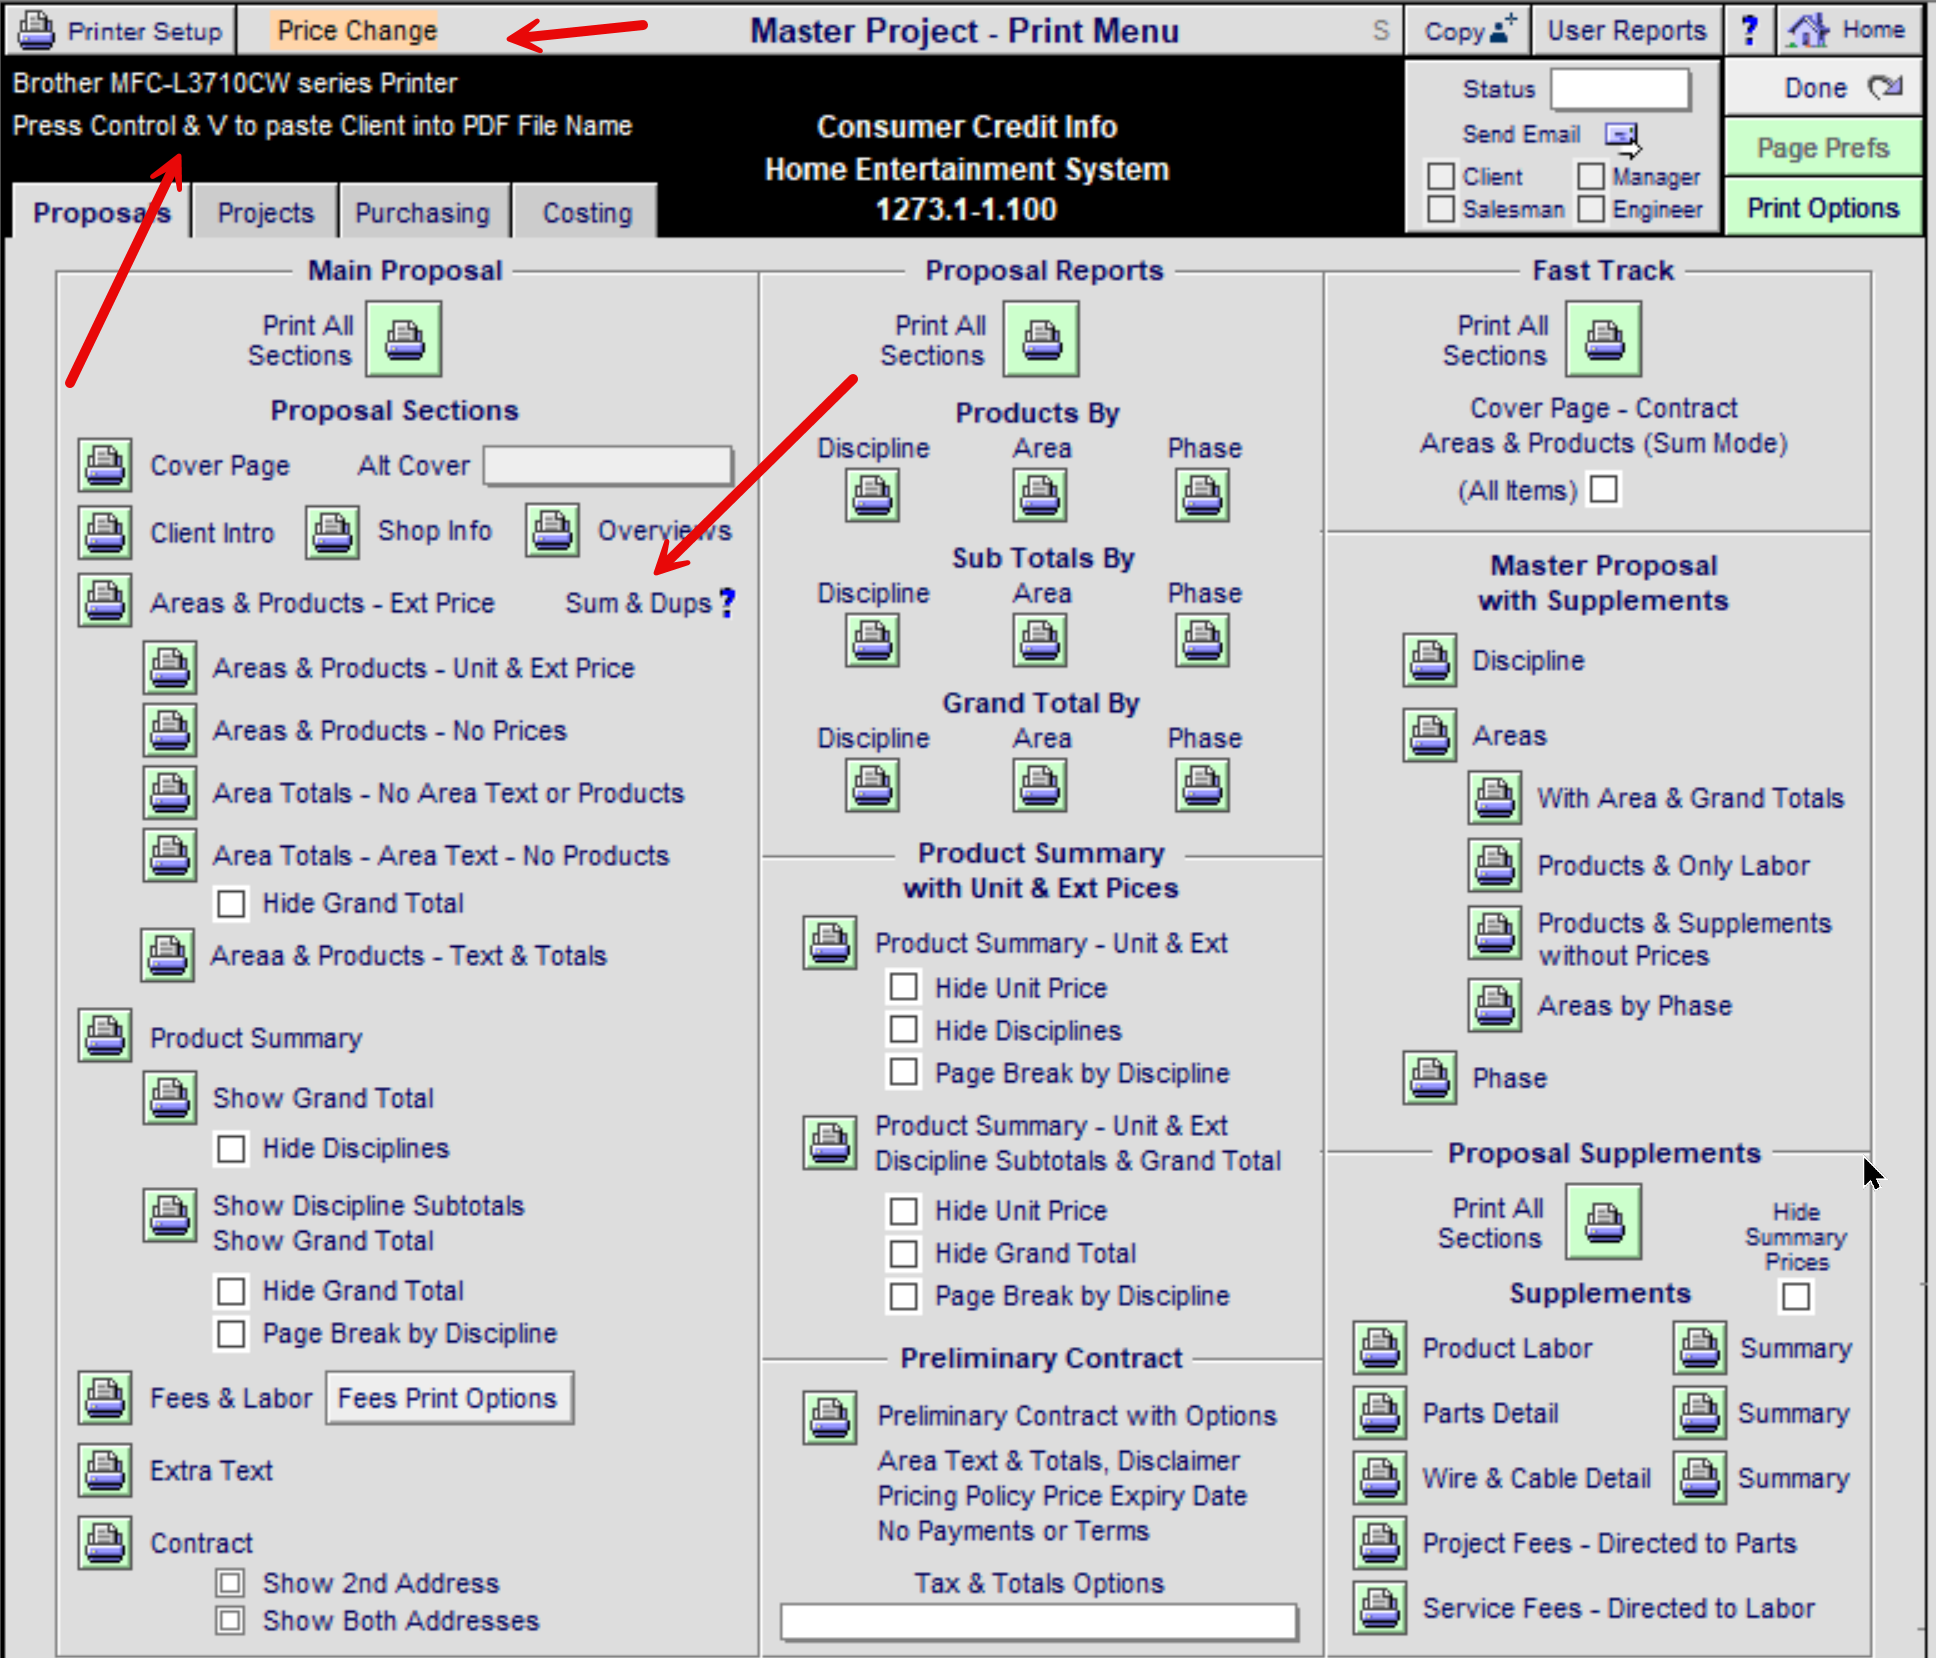Print Areas by Phase report
Screen dimensions: 1936x1658
1495,1004
